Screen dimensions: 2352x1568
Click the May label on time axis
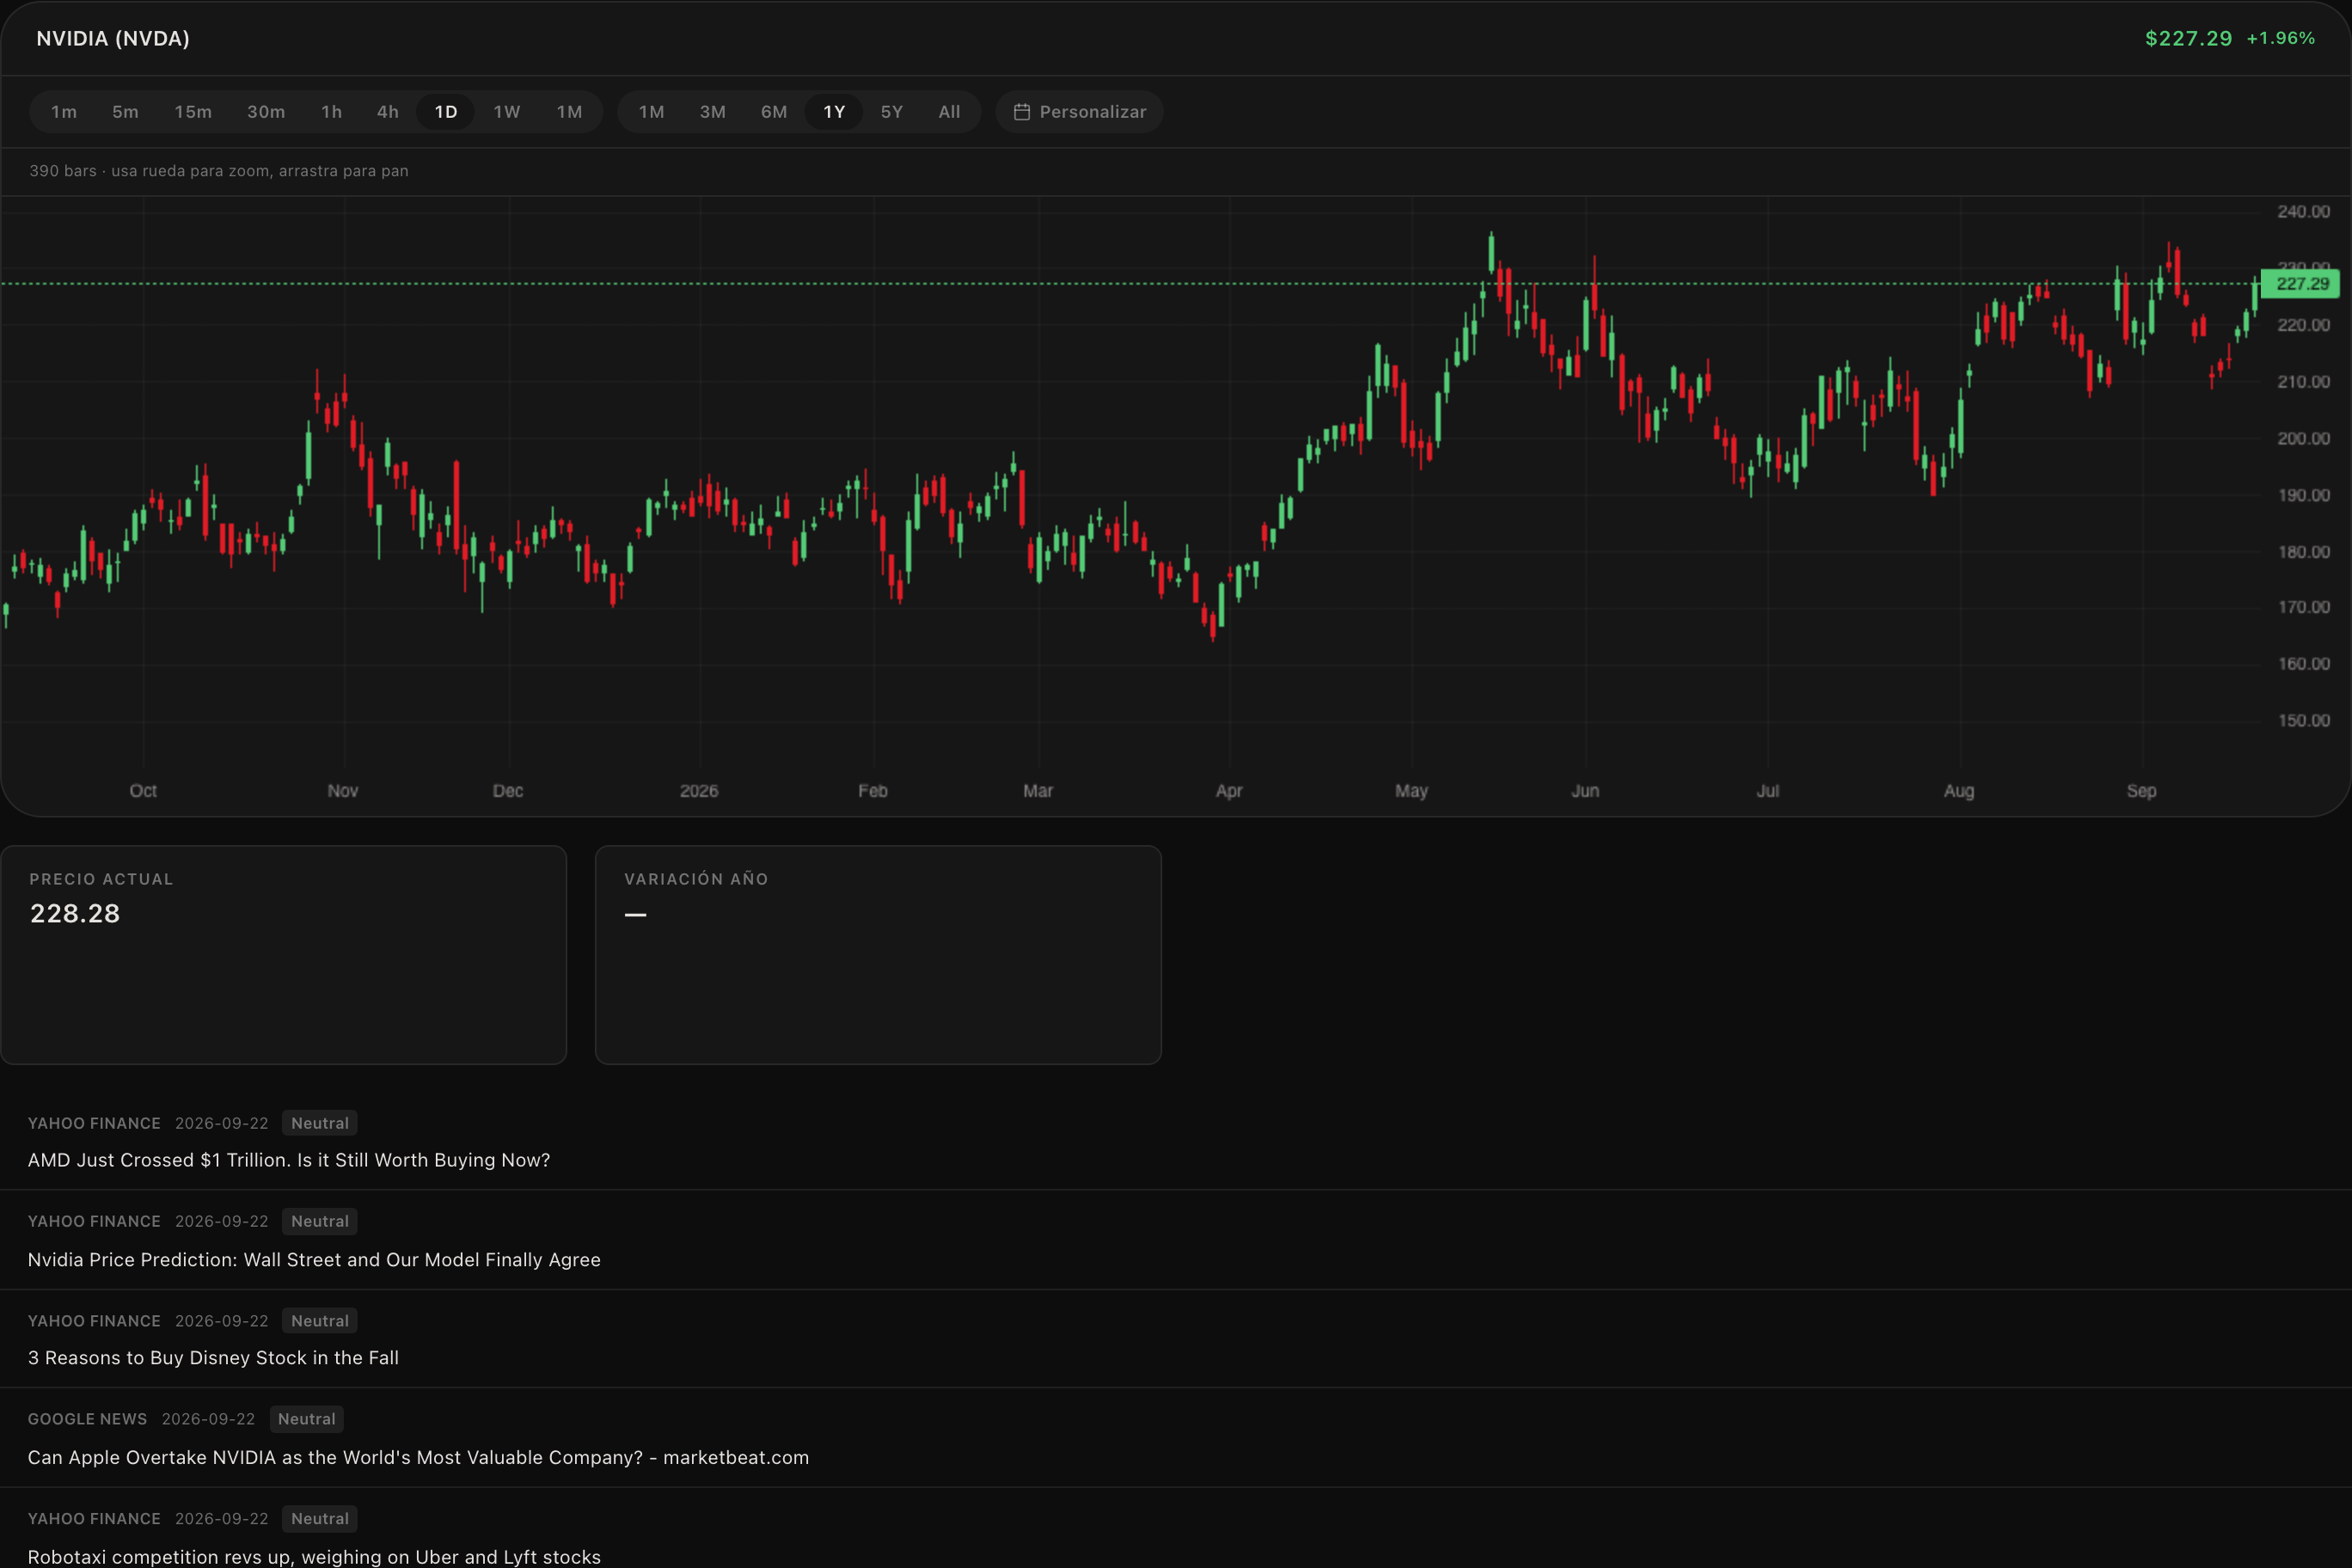[x=1412, y=791]
